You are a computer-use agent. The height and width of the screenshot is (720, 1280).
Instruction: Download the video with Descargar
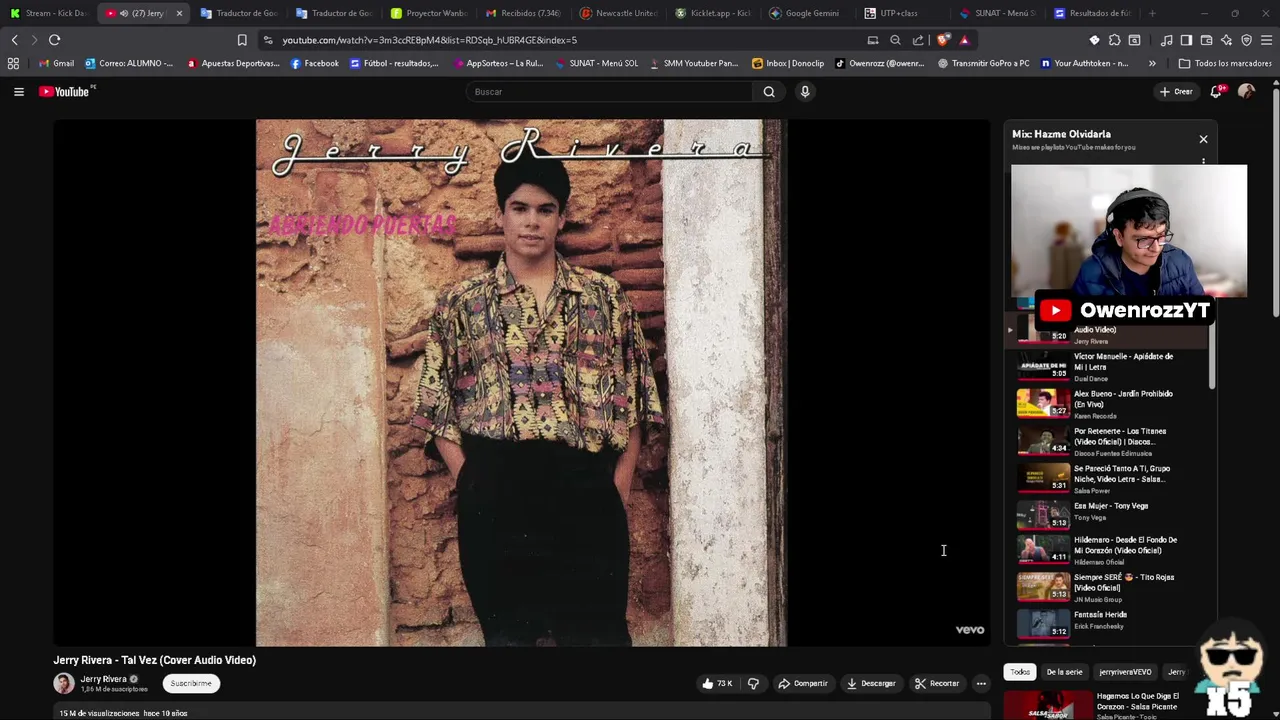[x=871, y=684]
